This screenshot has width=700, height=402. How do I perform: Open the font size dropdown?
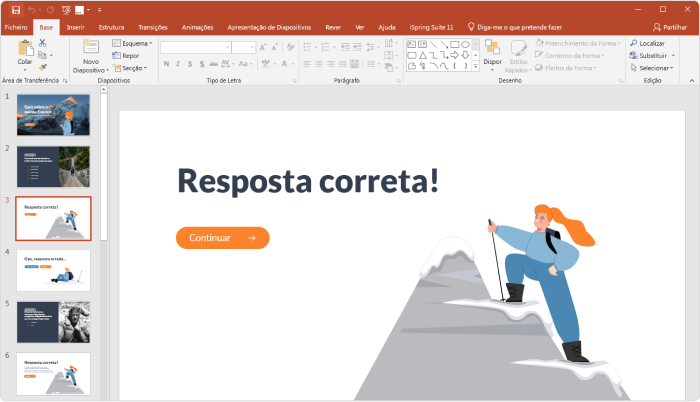[x=252, y=47]
